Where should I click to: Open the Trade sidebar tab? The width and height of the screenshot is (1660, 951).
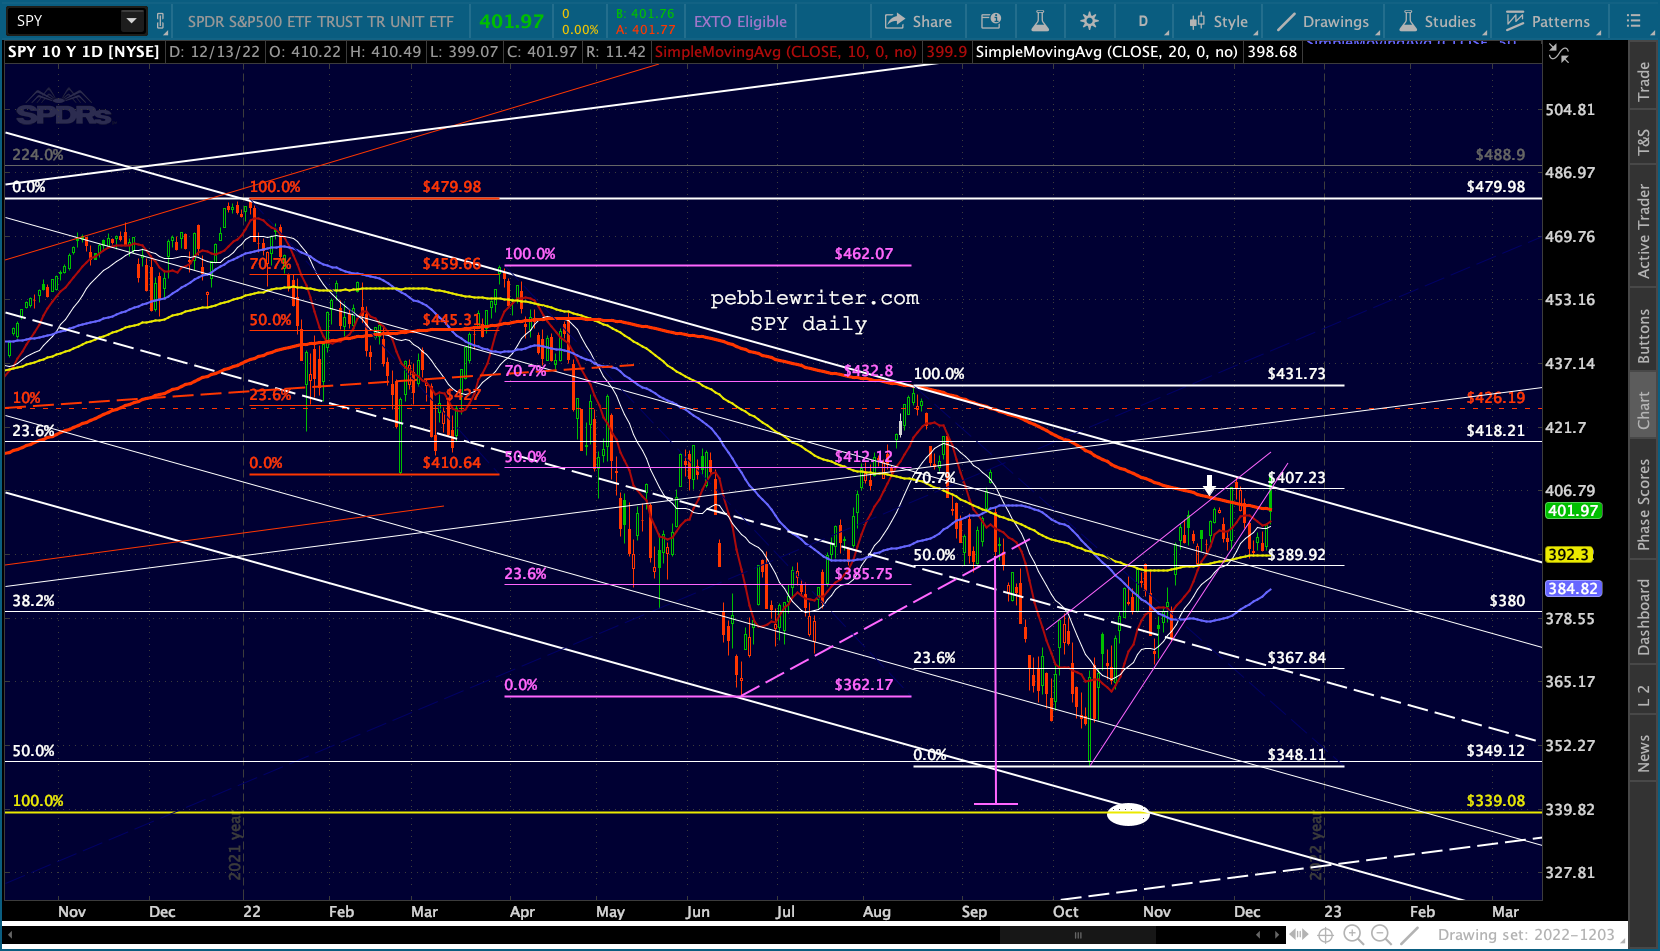click(1644, 82)
